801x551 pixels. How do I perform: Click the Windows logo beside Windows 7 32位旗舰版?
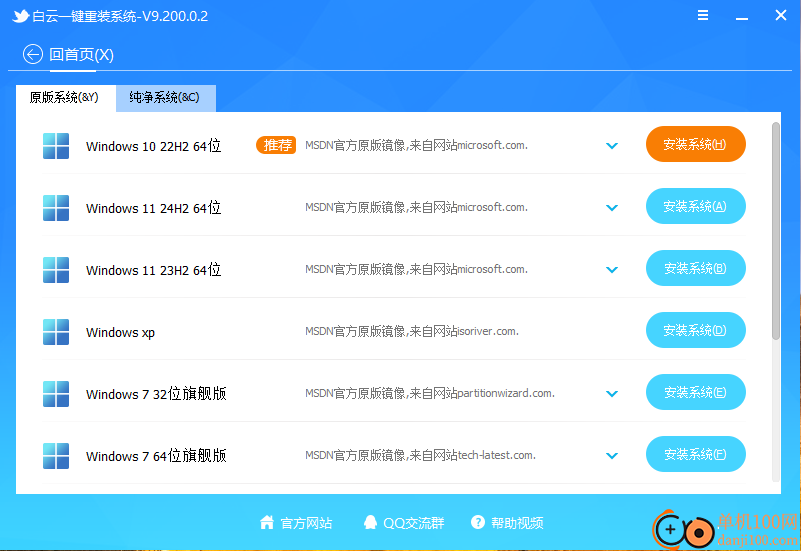coord(56,394)
